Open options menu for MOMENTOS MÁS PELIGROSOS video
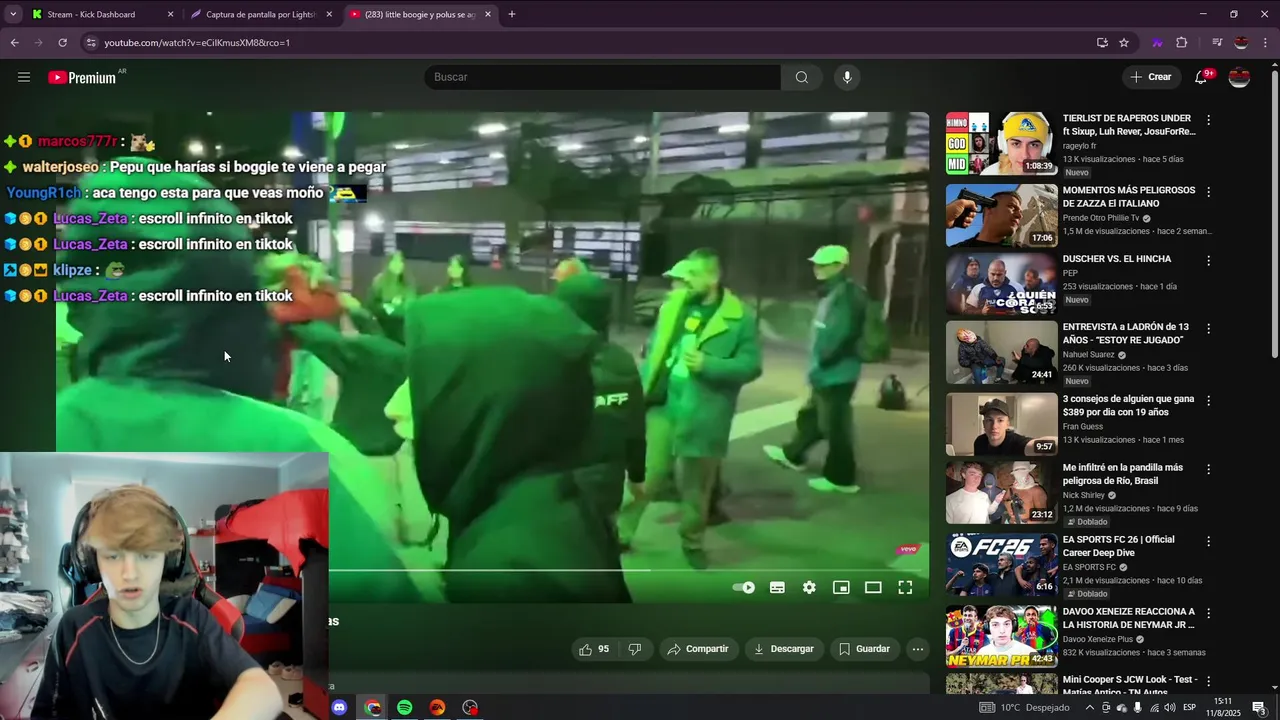The image size is (1280, 720). [x=1208, y=192]
